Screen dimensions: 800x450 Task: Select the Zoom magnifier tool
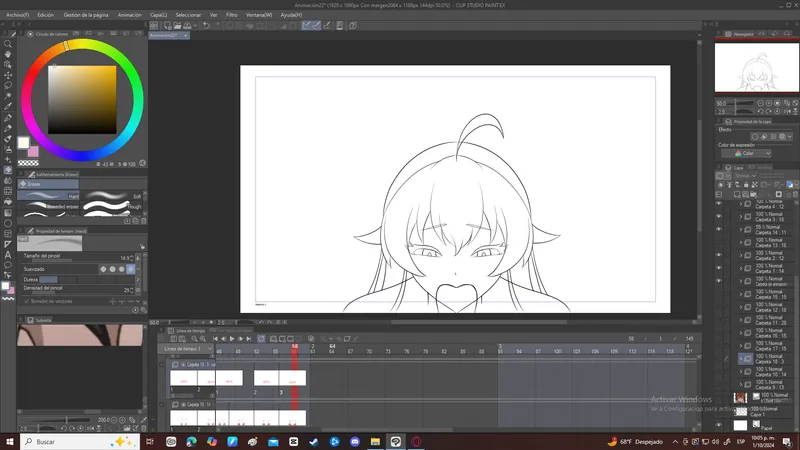click(8, 44)
